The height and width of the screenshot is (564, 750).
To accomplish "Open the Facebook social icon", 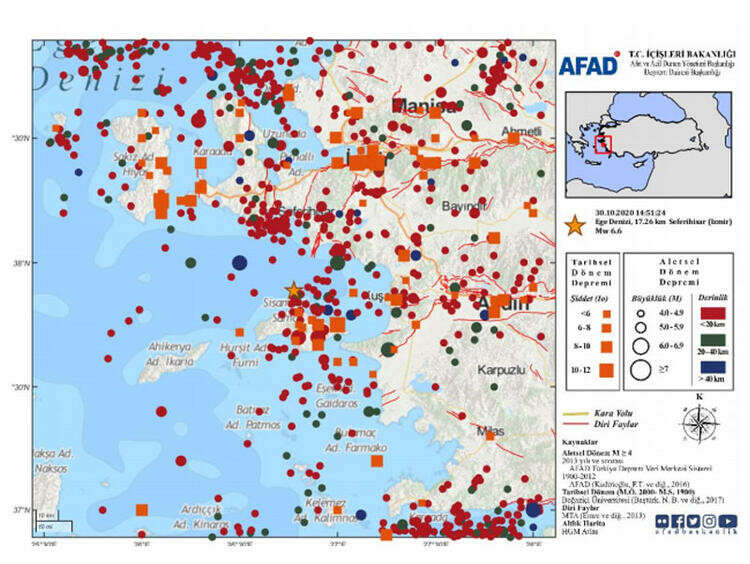I will [676, 521].
